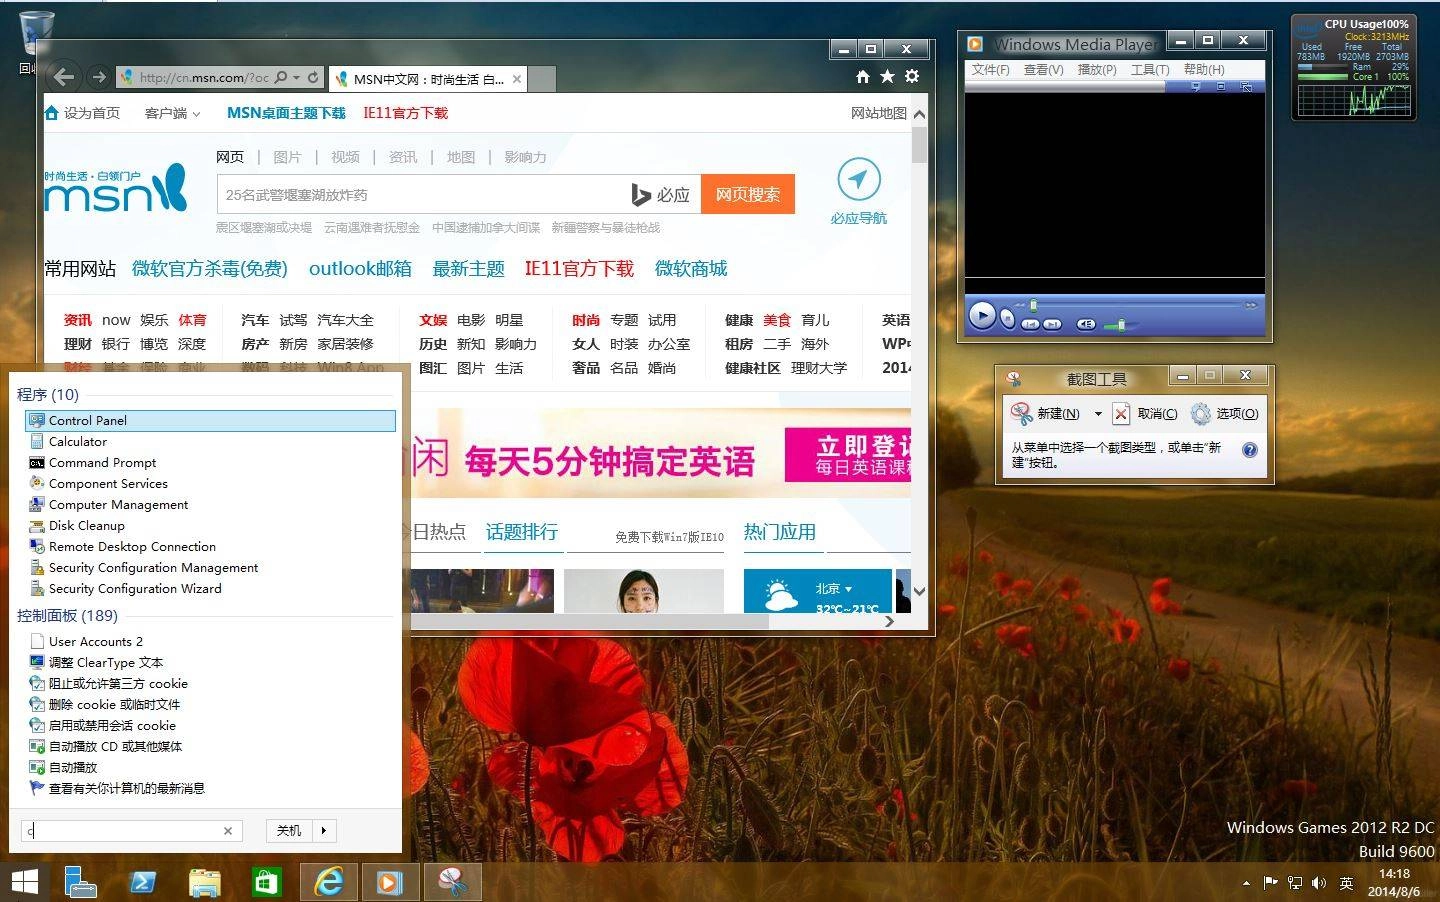1440x902 pixels.
Task: Refresh the page in Internet Explorer
Action: pos(313,77)
